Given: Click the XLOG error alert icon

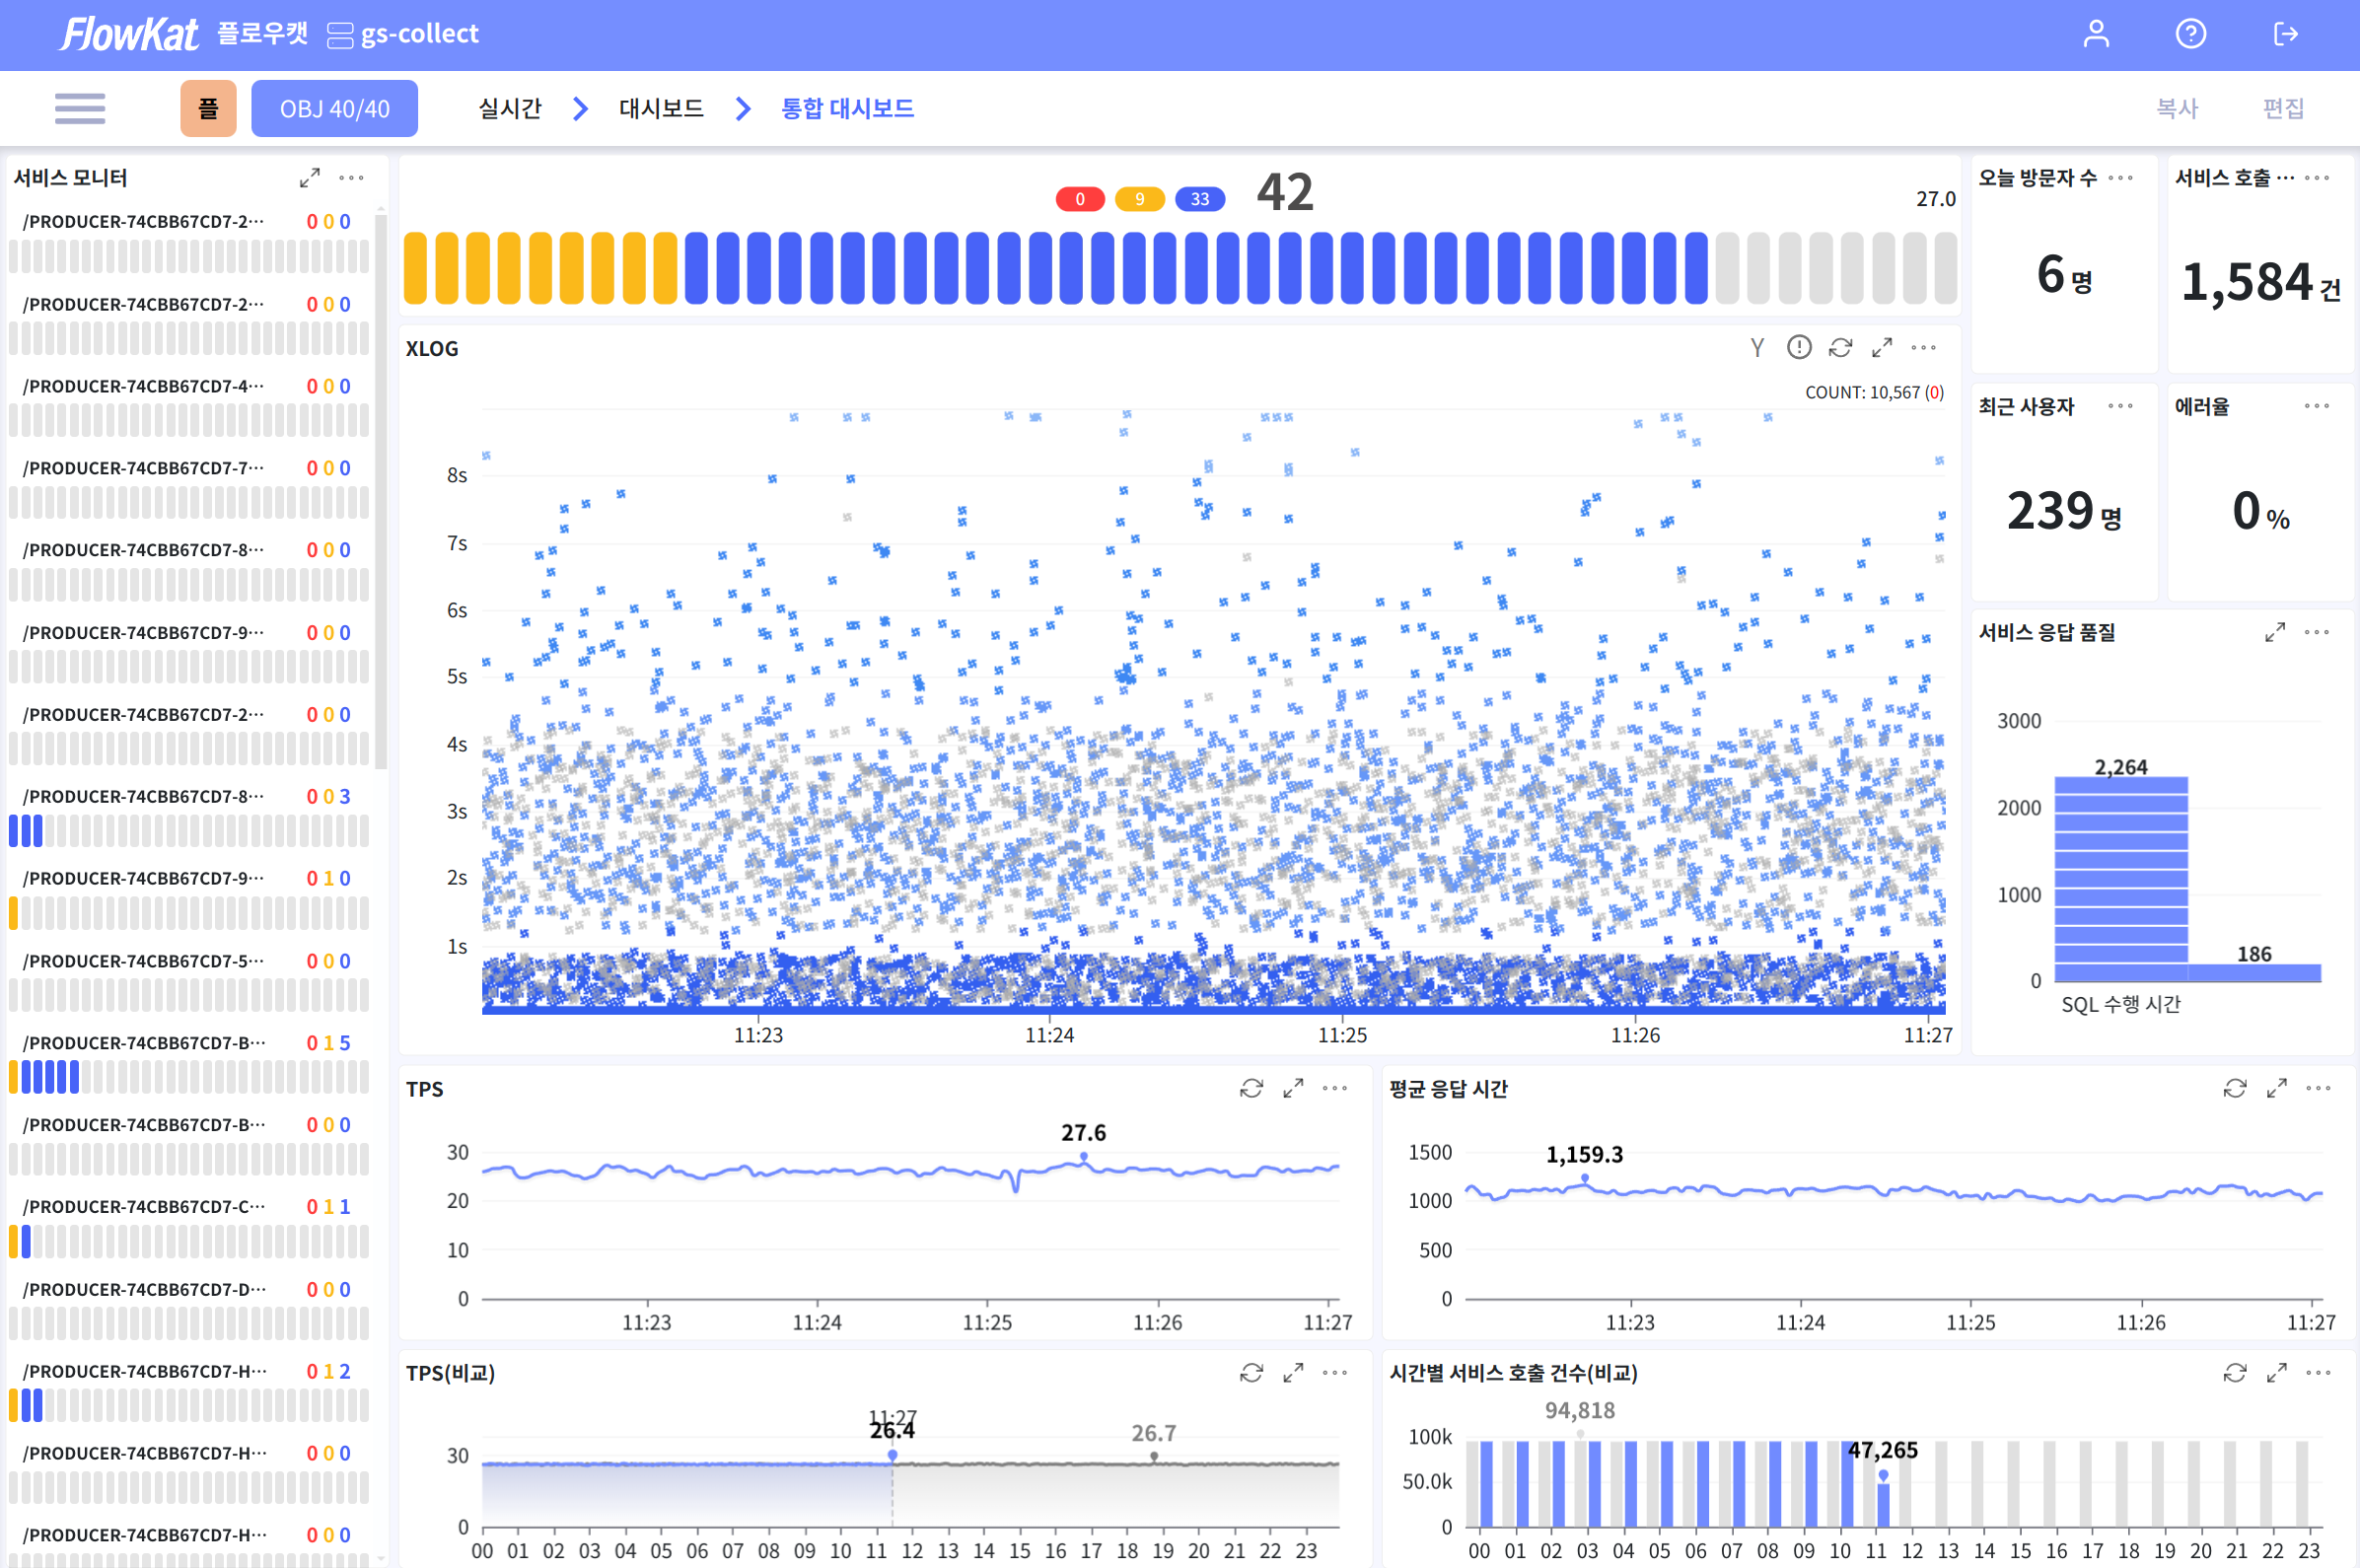Looking at the screenshot, I should pyautogui.click(x=1798, y=348).
